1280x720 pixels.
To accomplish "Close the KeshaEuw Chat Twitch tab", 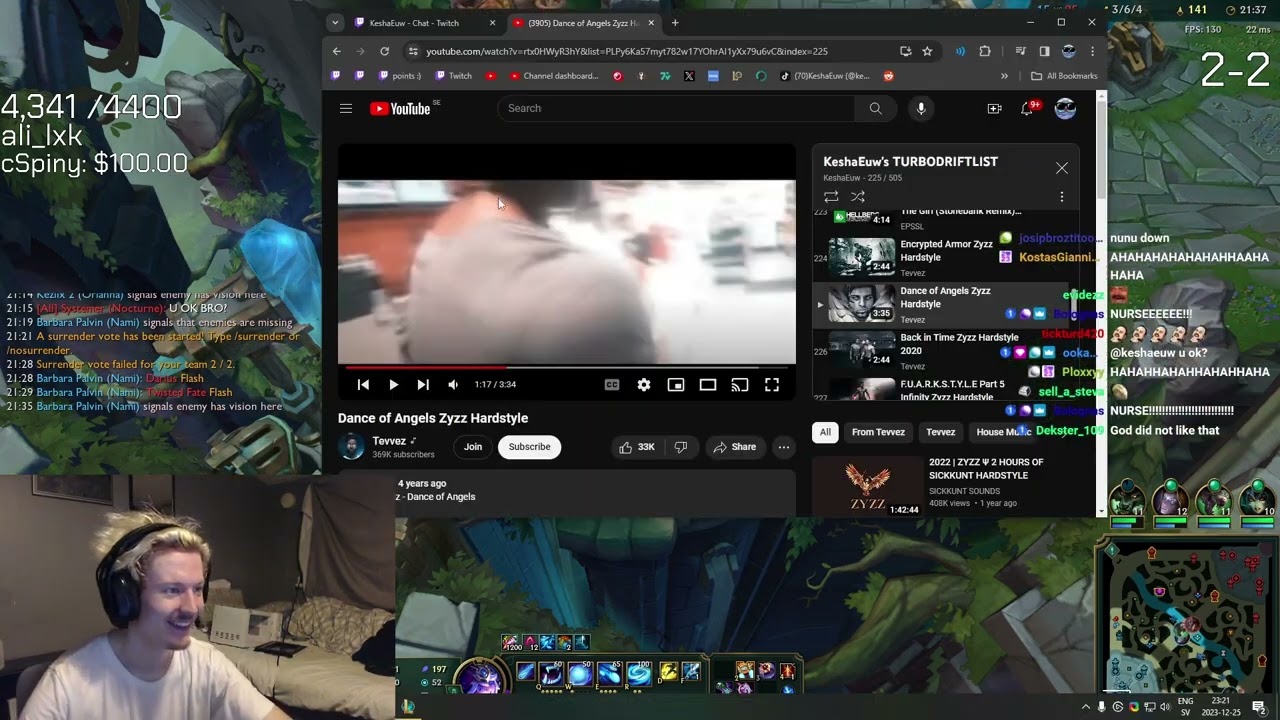I will coord(492,23).
